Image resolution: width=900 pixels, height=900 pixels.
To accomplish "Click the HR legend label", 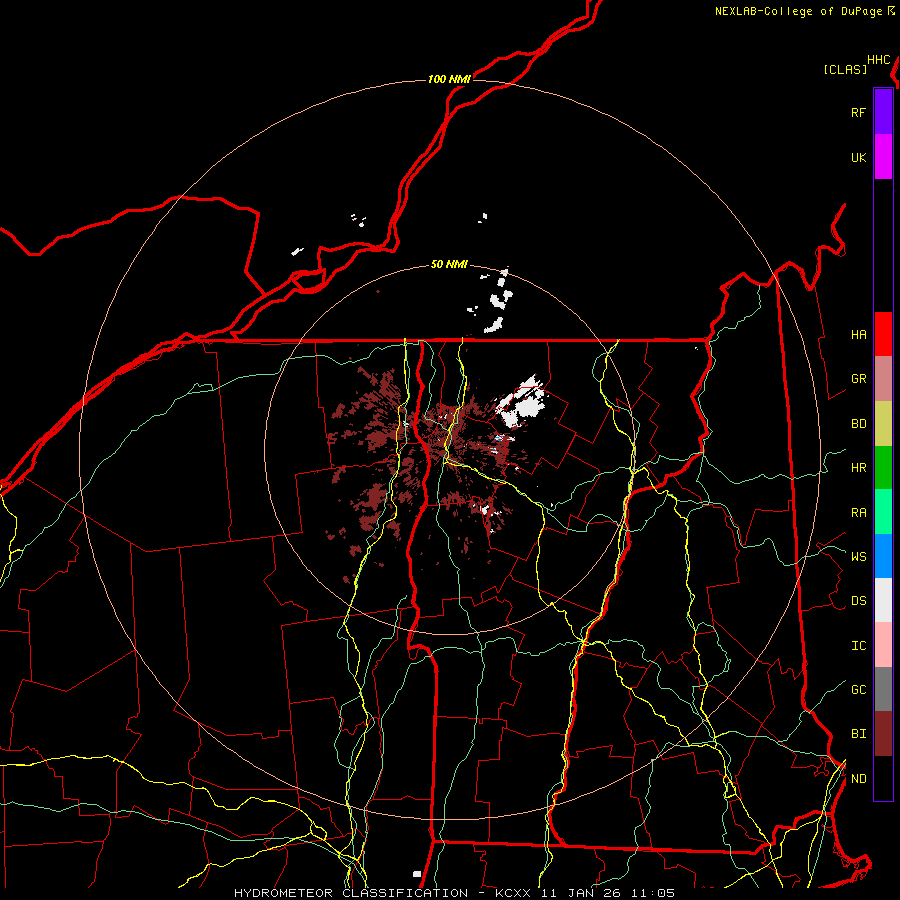I will pyautogui.click(x=858, y=468).
